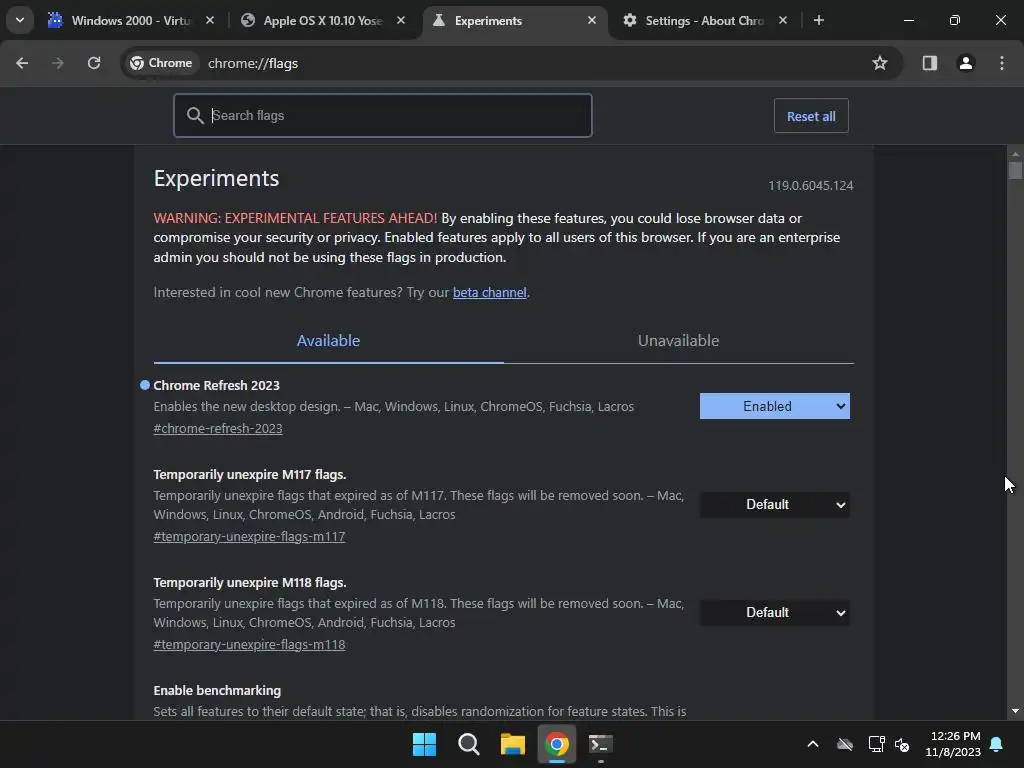Image resolution: width=1024 pixels, height=768 pixels.
Task: Click the Temporarily unexpire M118 flags title
Action: [249, 583]
